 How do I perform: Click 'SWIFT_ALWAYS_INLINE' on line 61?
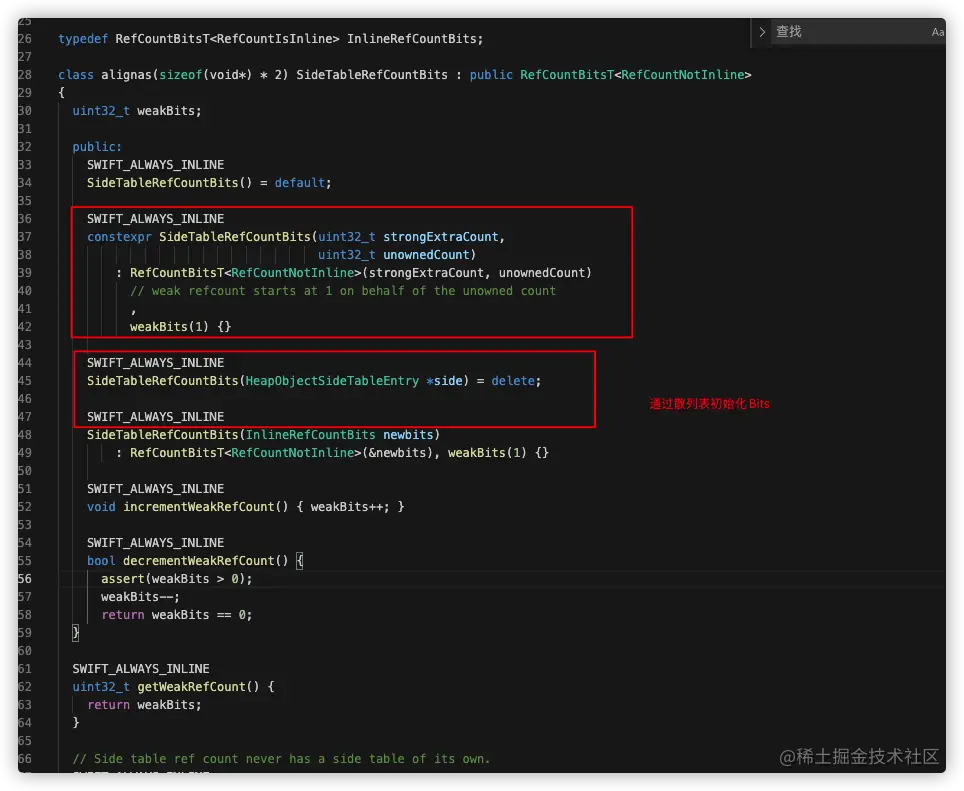141,669
